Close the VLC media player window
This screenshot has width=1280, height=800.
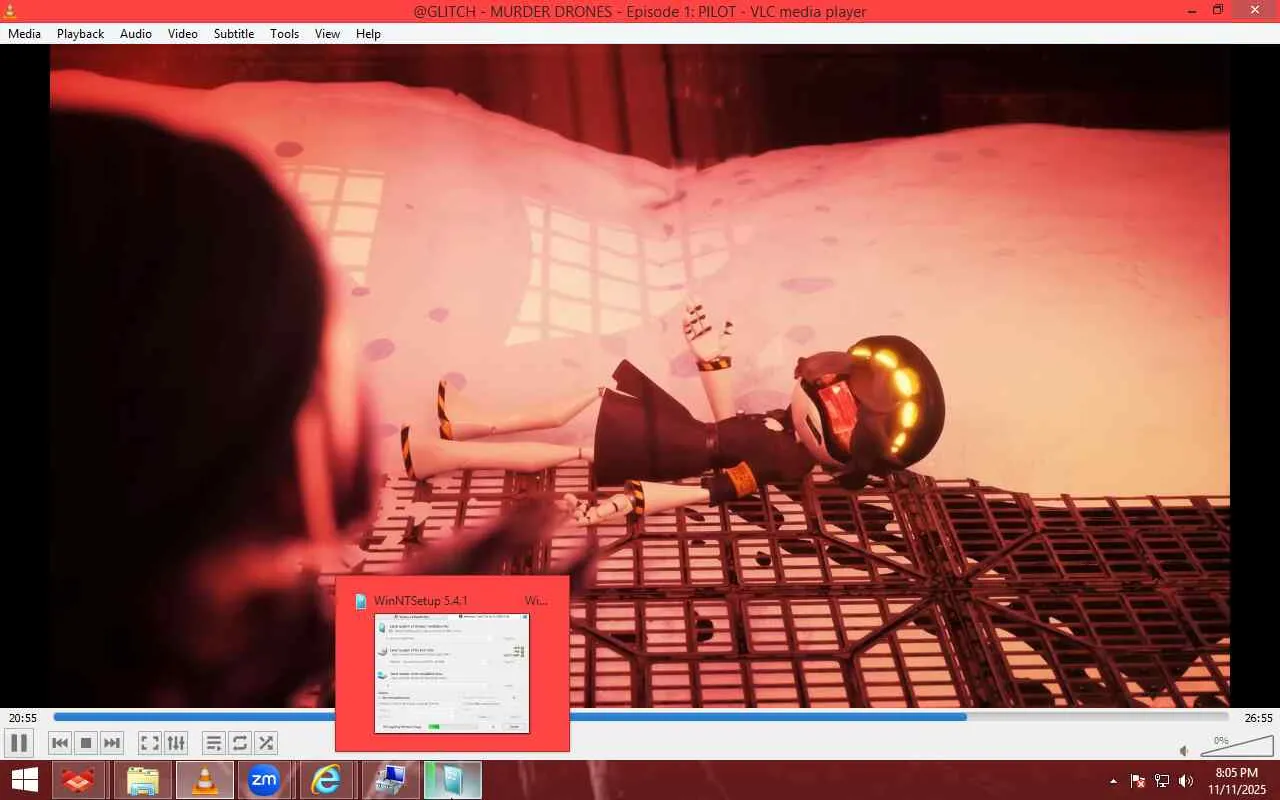click(x=1256, y=10)
